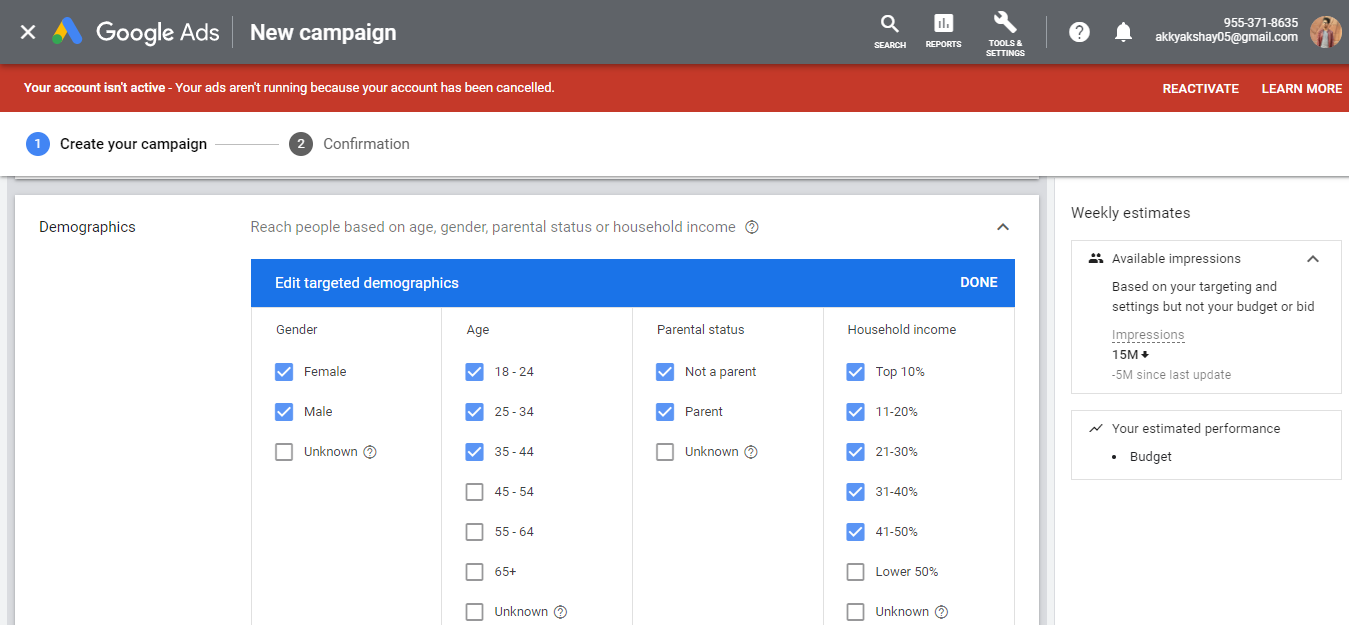Enable the Unknown gender checkbox
The image size is (1349, 625).
[x=284, y=451]
